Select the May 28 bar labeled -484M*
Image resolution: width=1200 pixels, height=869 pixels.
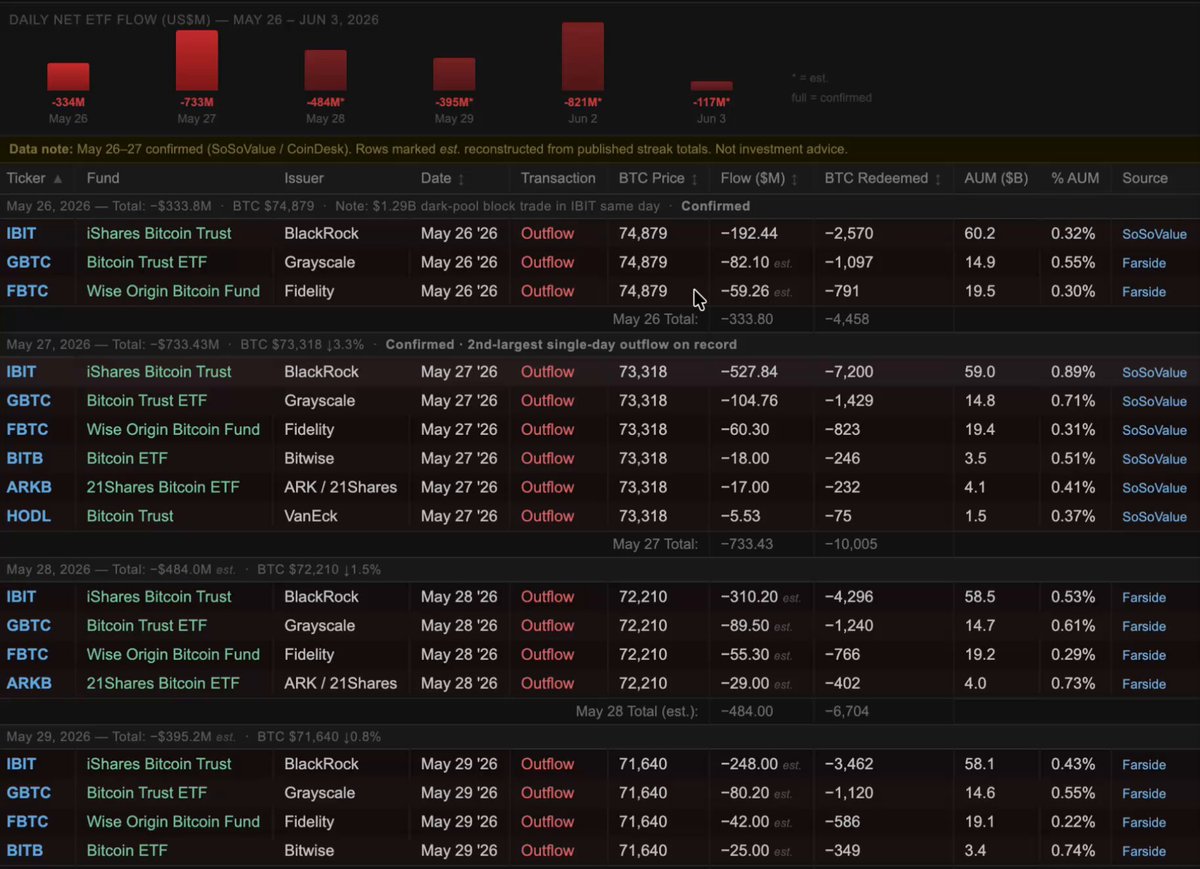[x=325, y=70]
